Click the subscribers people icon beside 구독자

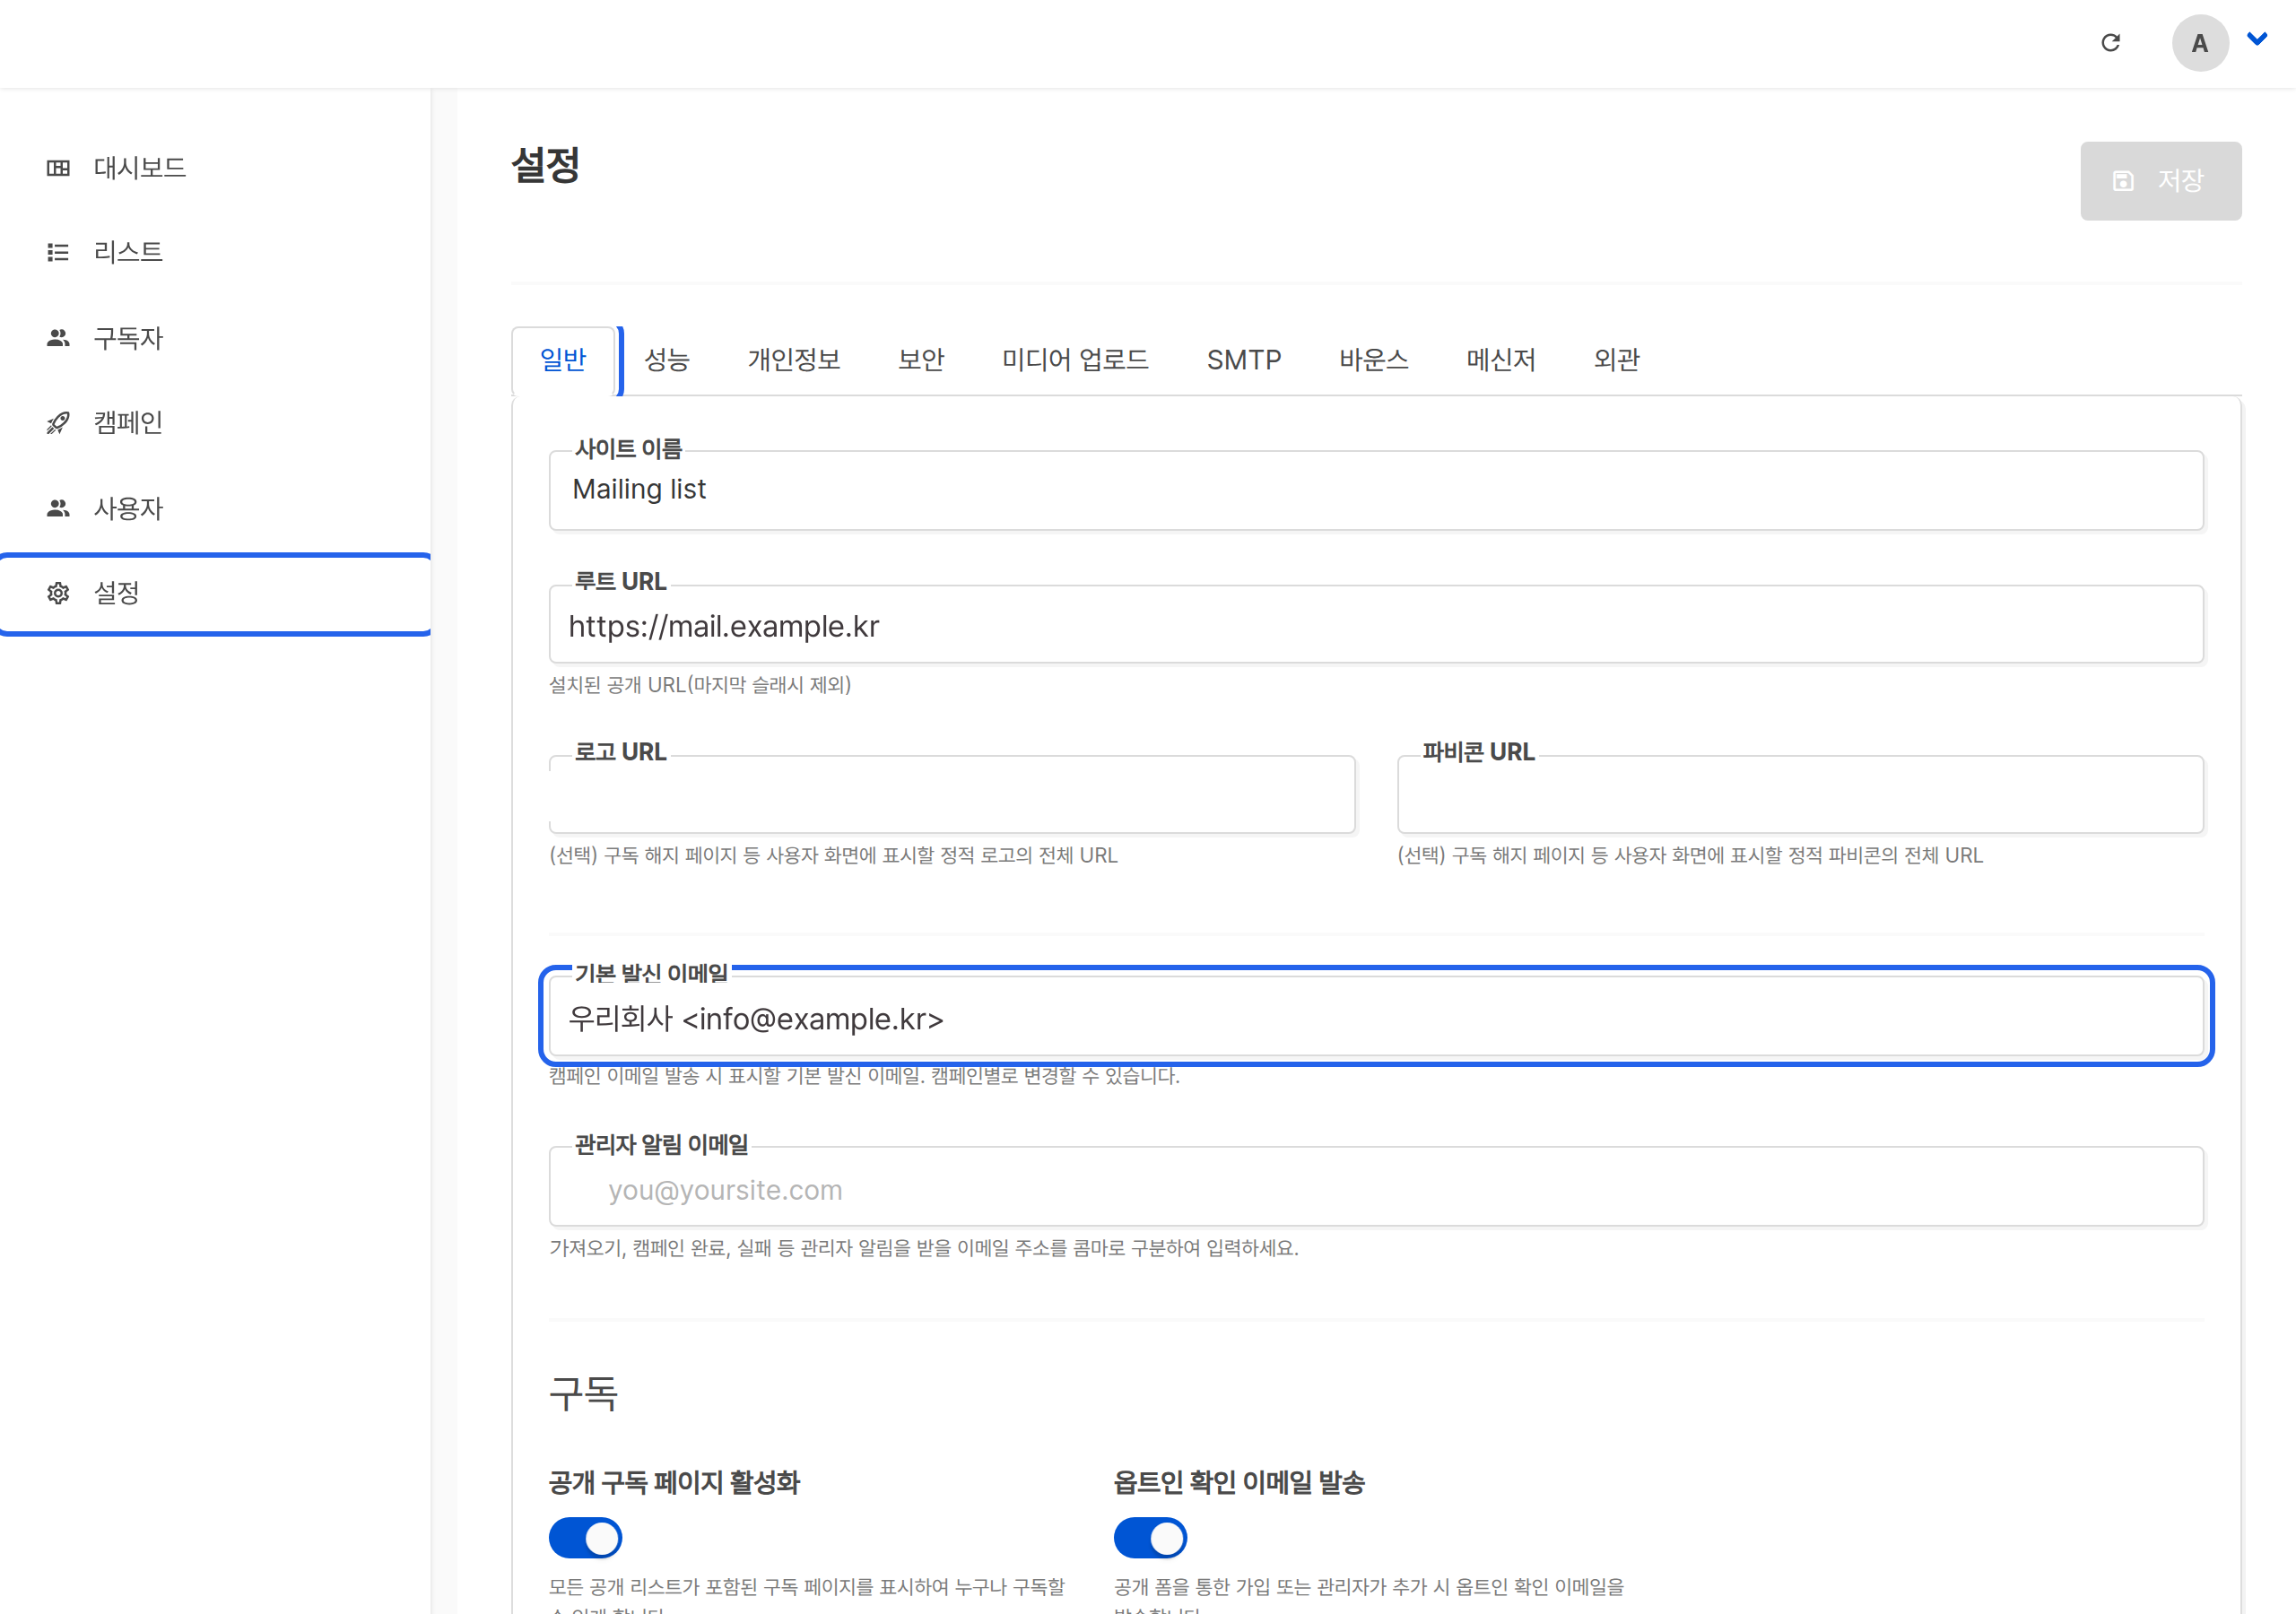pyautogui.click(x=58, y=338)
